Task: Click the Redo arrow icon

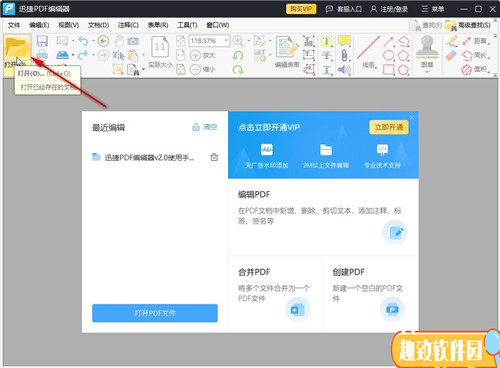Action: [83, 55]
